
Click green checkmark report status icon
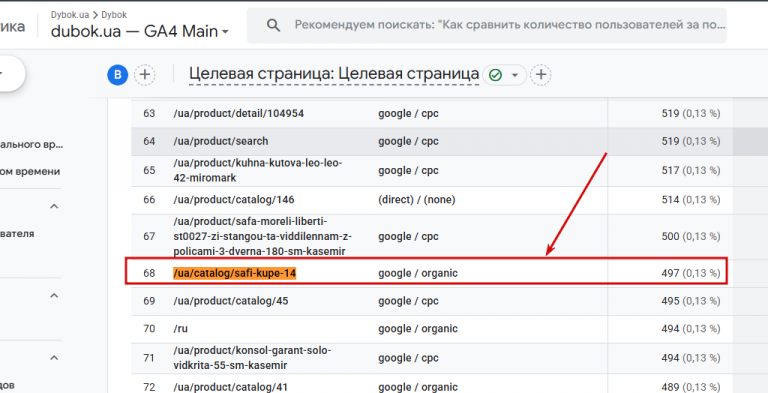pyautogui.click(x=496, y=75)
